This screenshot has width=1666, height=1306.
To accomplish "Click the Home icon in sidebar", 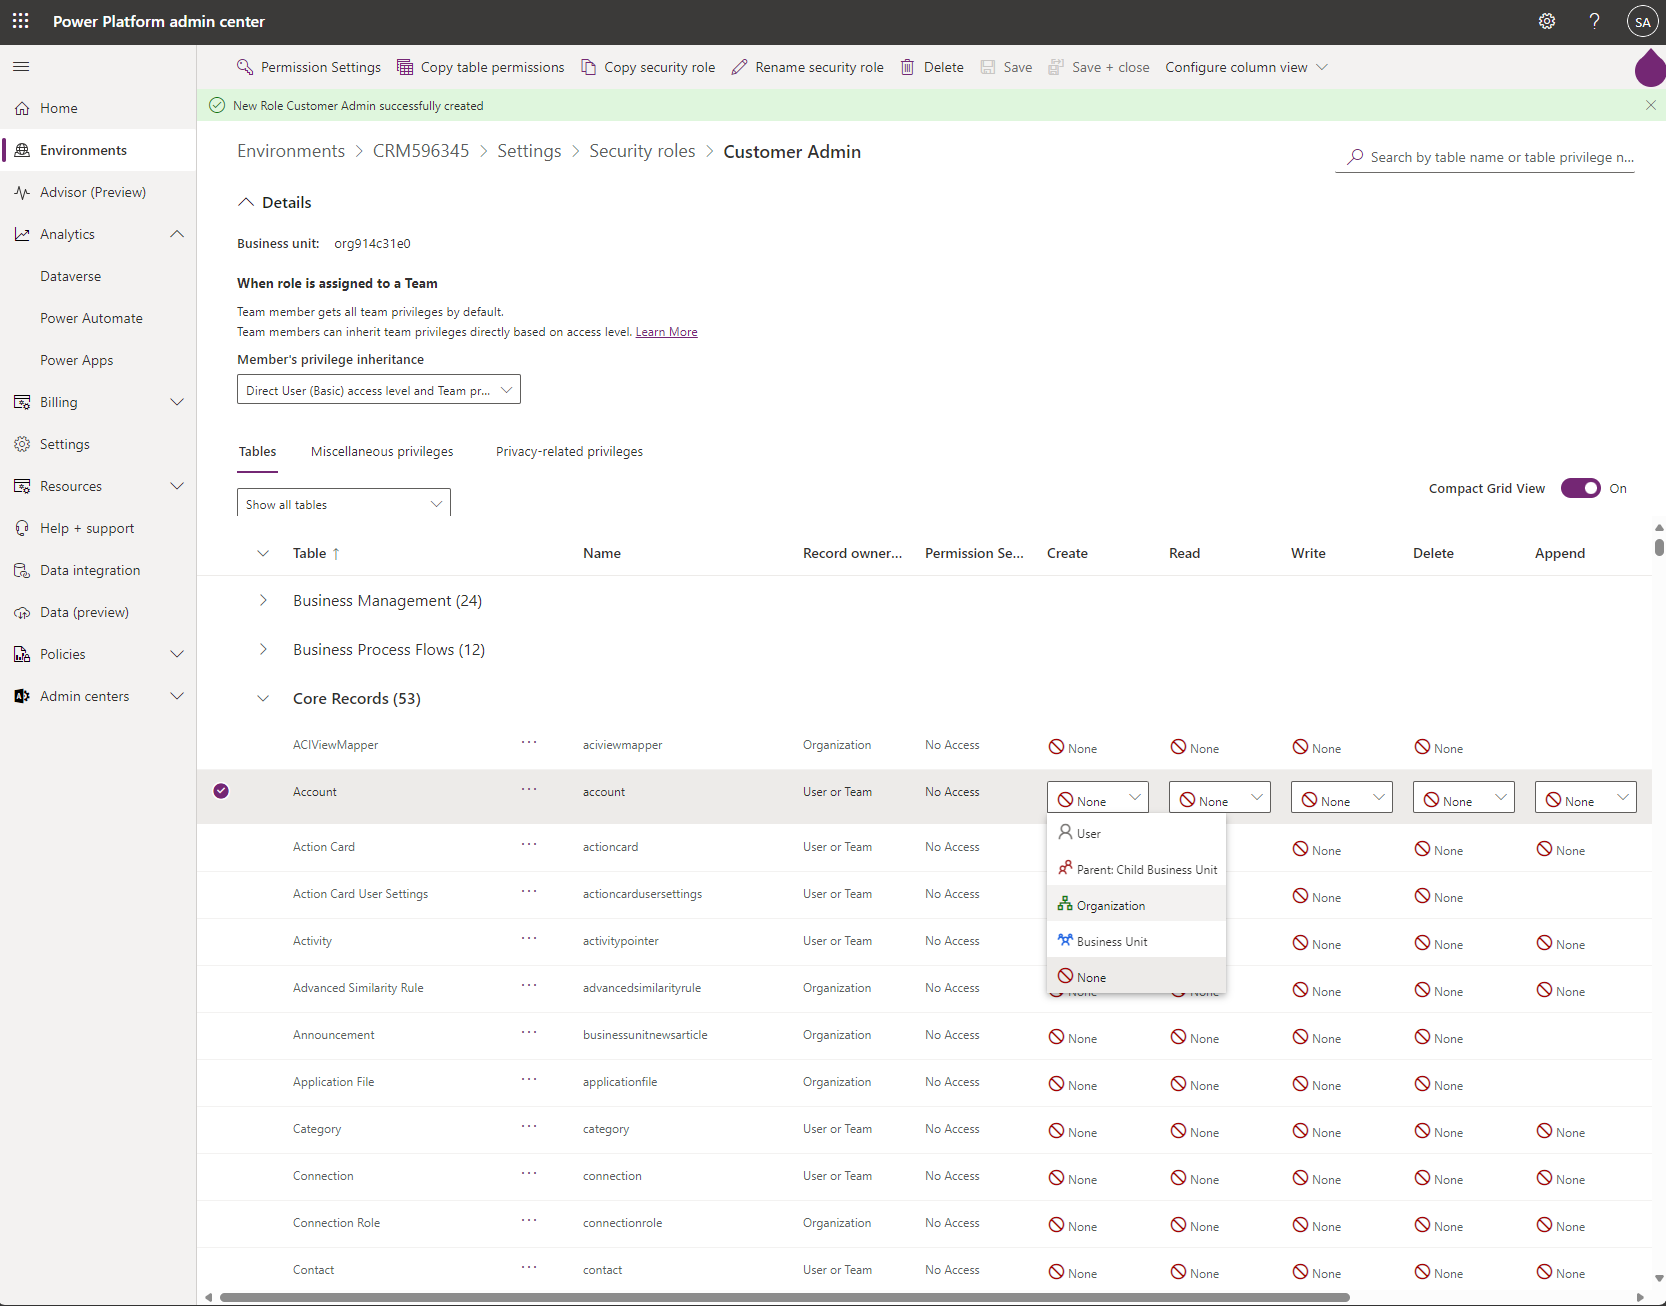I will [x=22, y=108].
